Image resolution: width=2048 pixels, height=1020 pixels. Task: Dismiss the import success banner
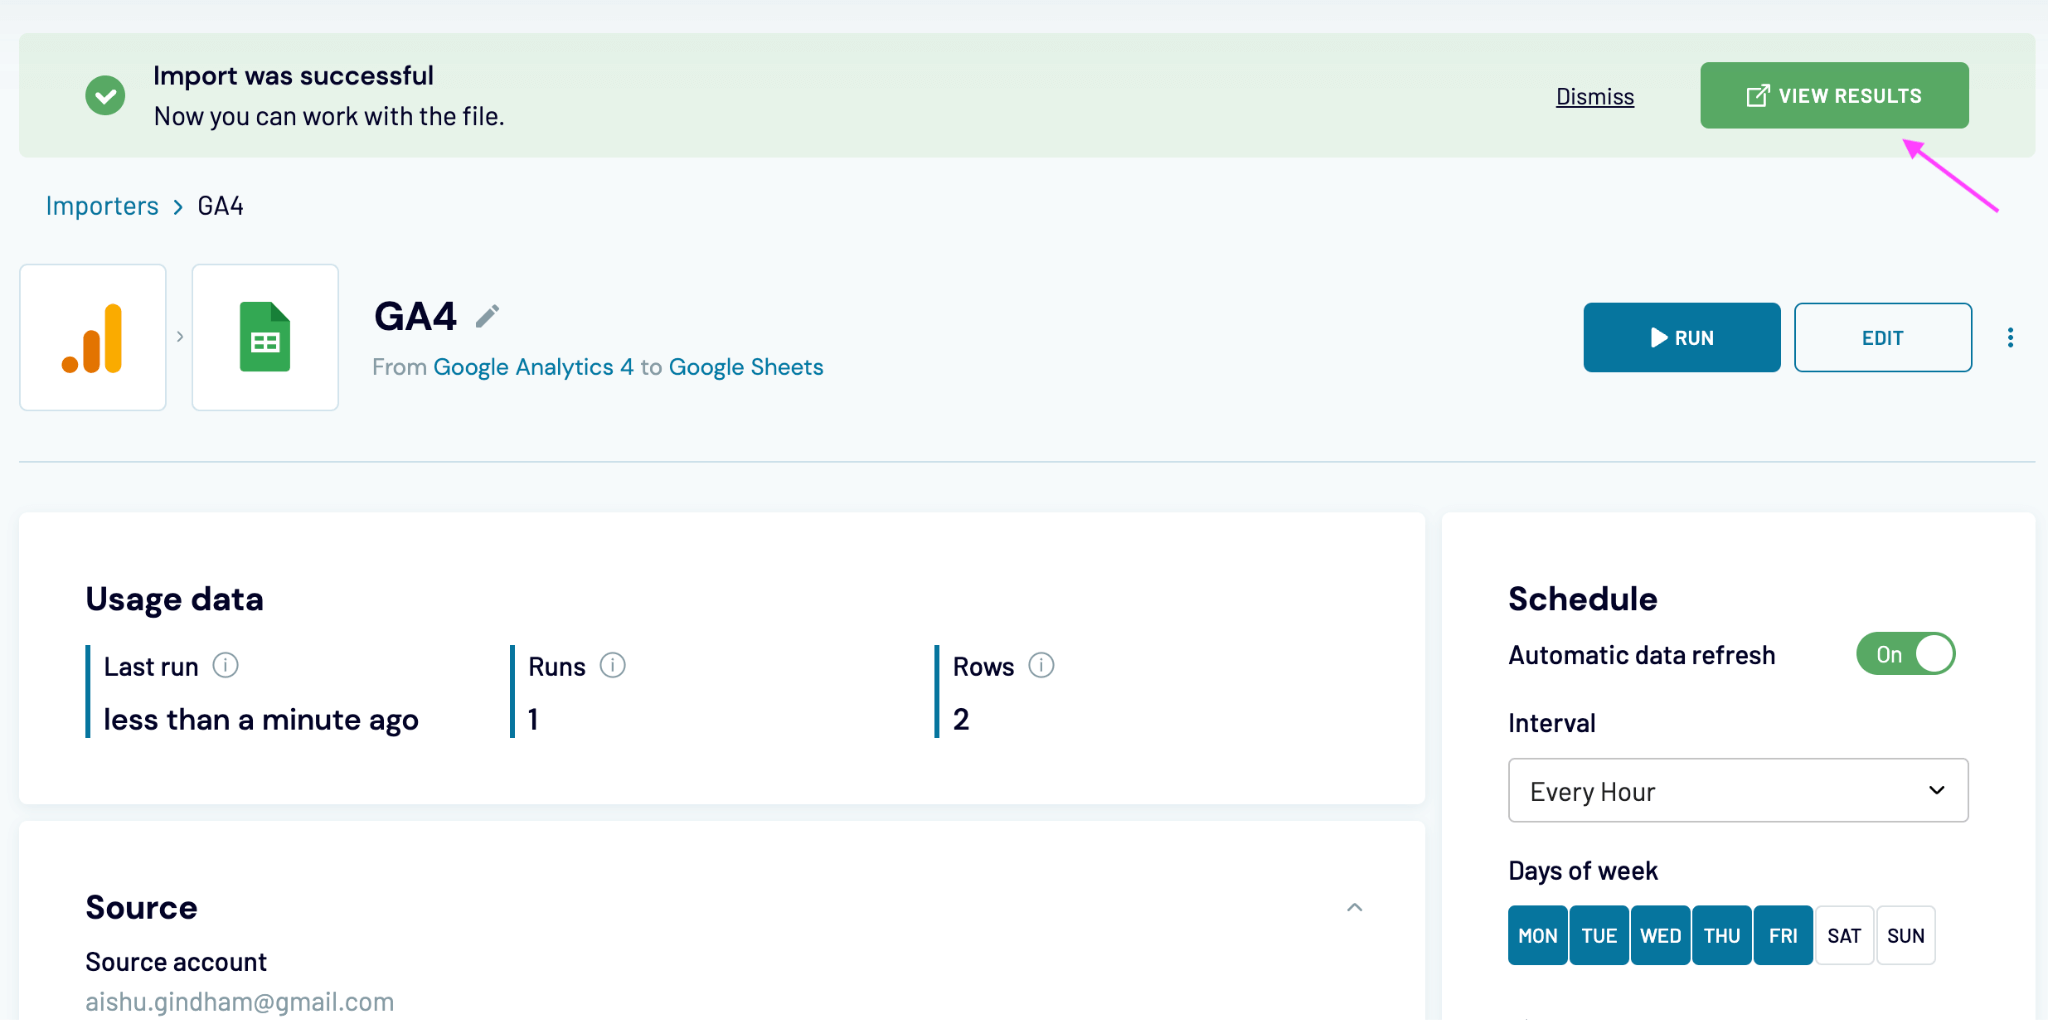tap(1594, 96)
